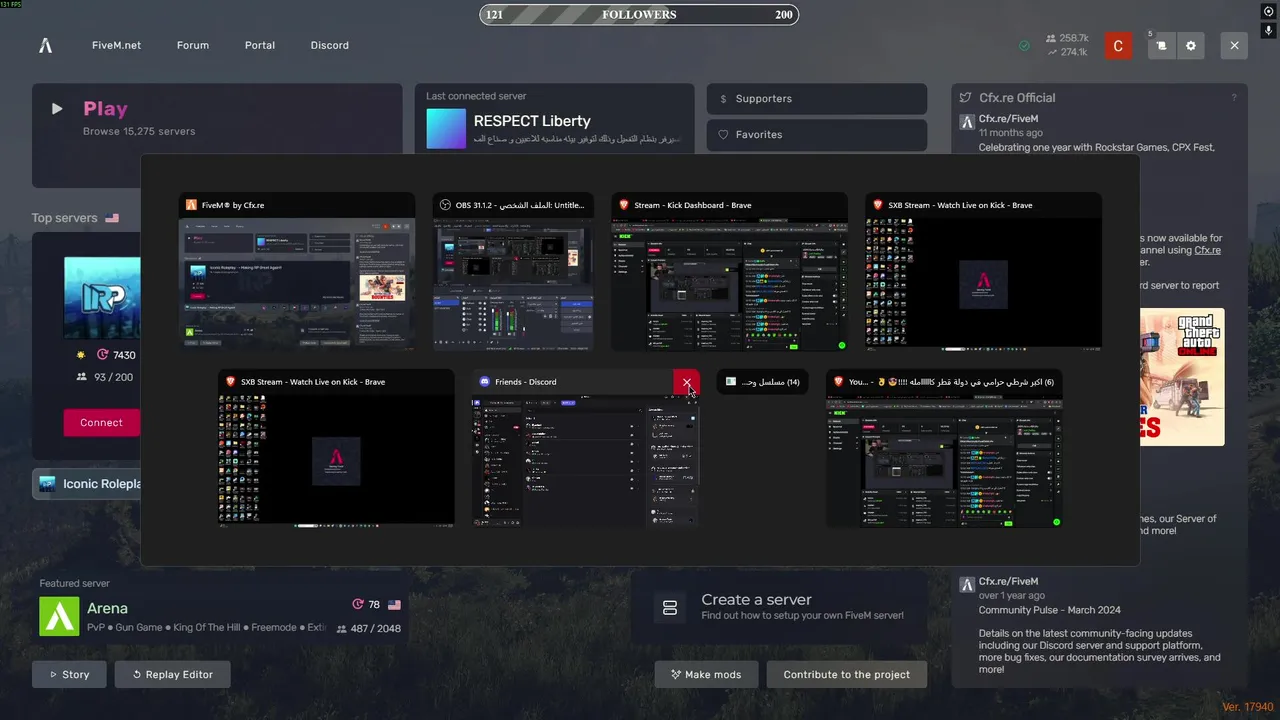Viewport: 1280px width, 720px height.
Task: Switch to OBS 31.1.2 window thumbnail
Action: coord(512,271)
